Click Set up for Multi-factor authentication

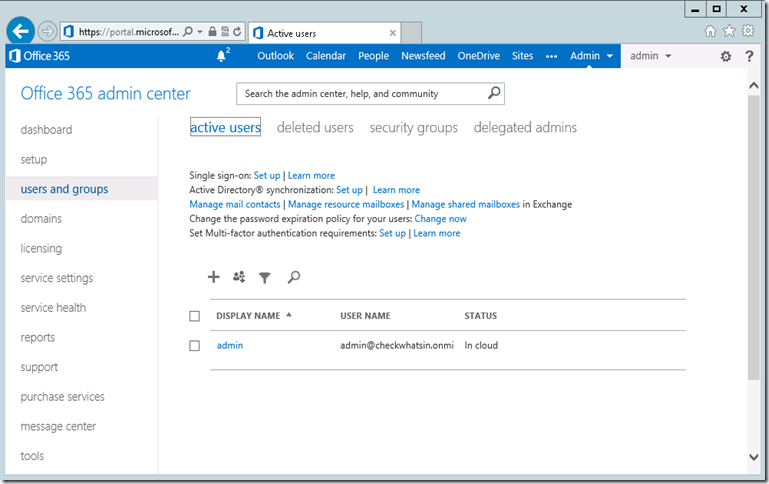(392, 233)
